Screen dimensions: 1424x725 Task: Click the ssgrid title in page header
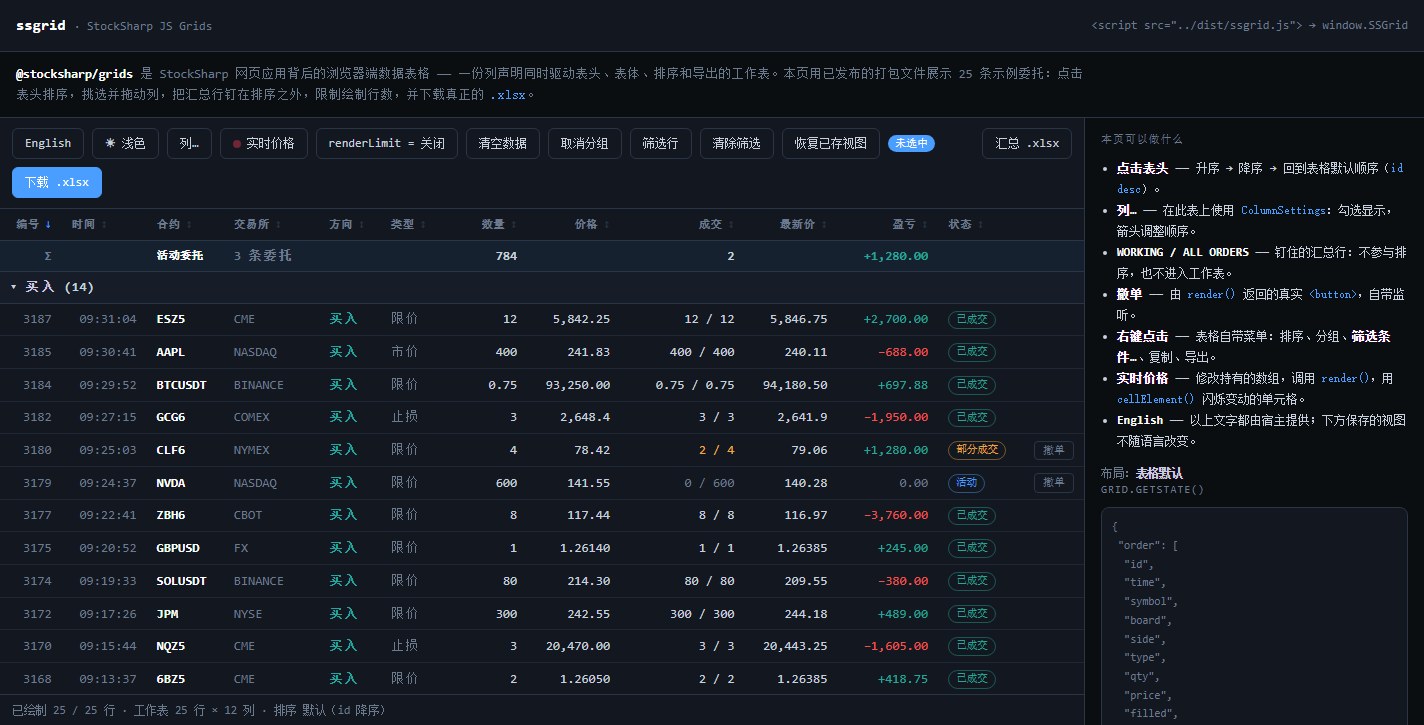click(41, 26)
